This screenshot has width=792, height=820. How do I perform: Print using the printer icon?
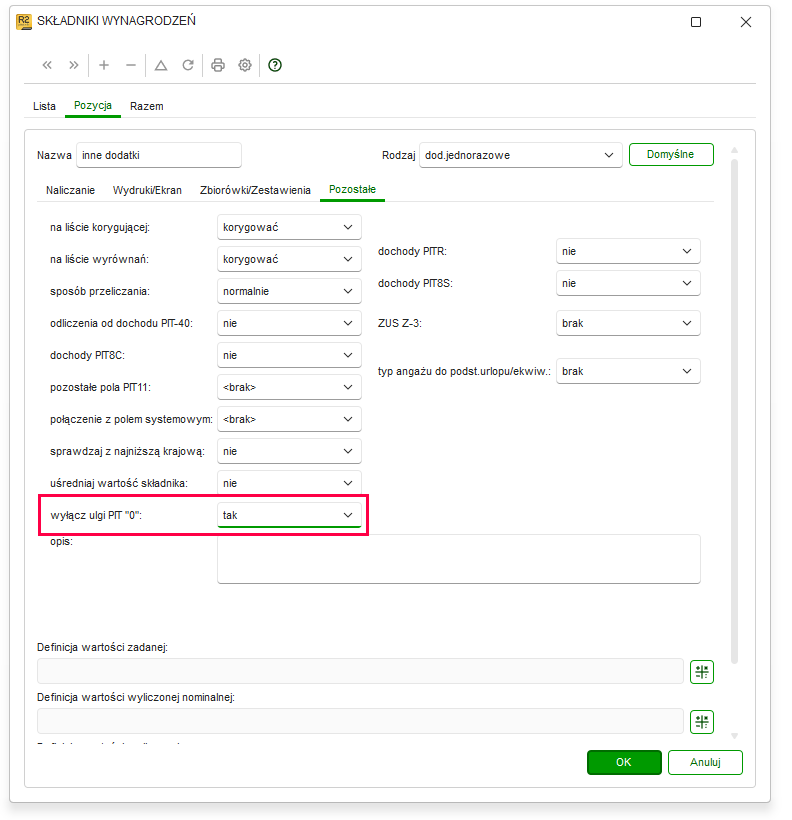(x=218, y=65)
